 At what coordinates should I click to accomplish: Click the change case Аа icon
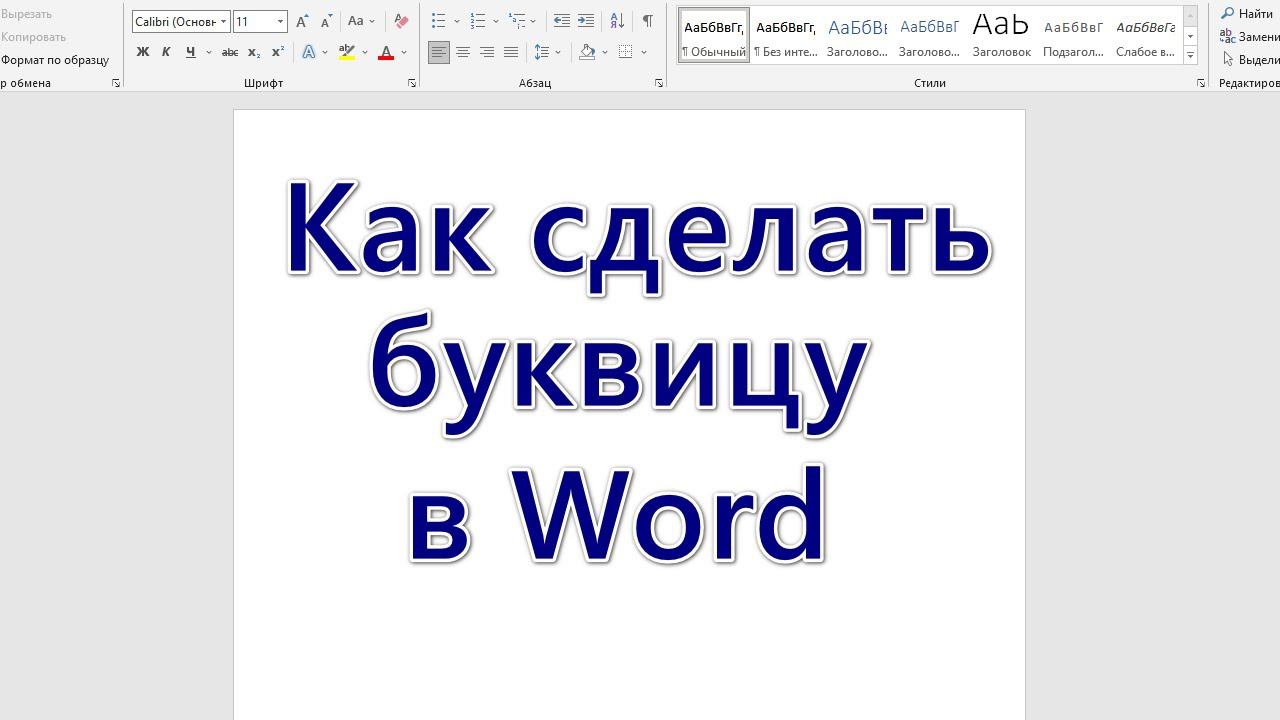pos(355,21)
